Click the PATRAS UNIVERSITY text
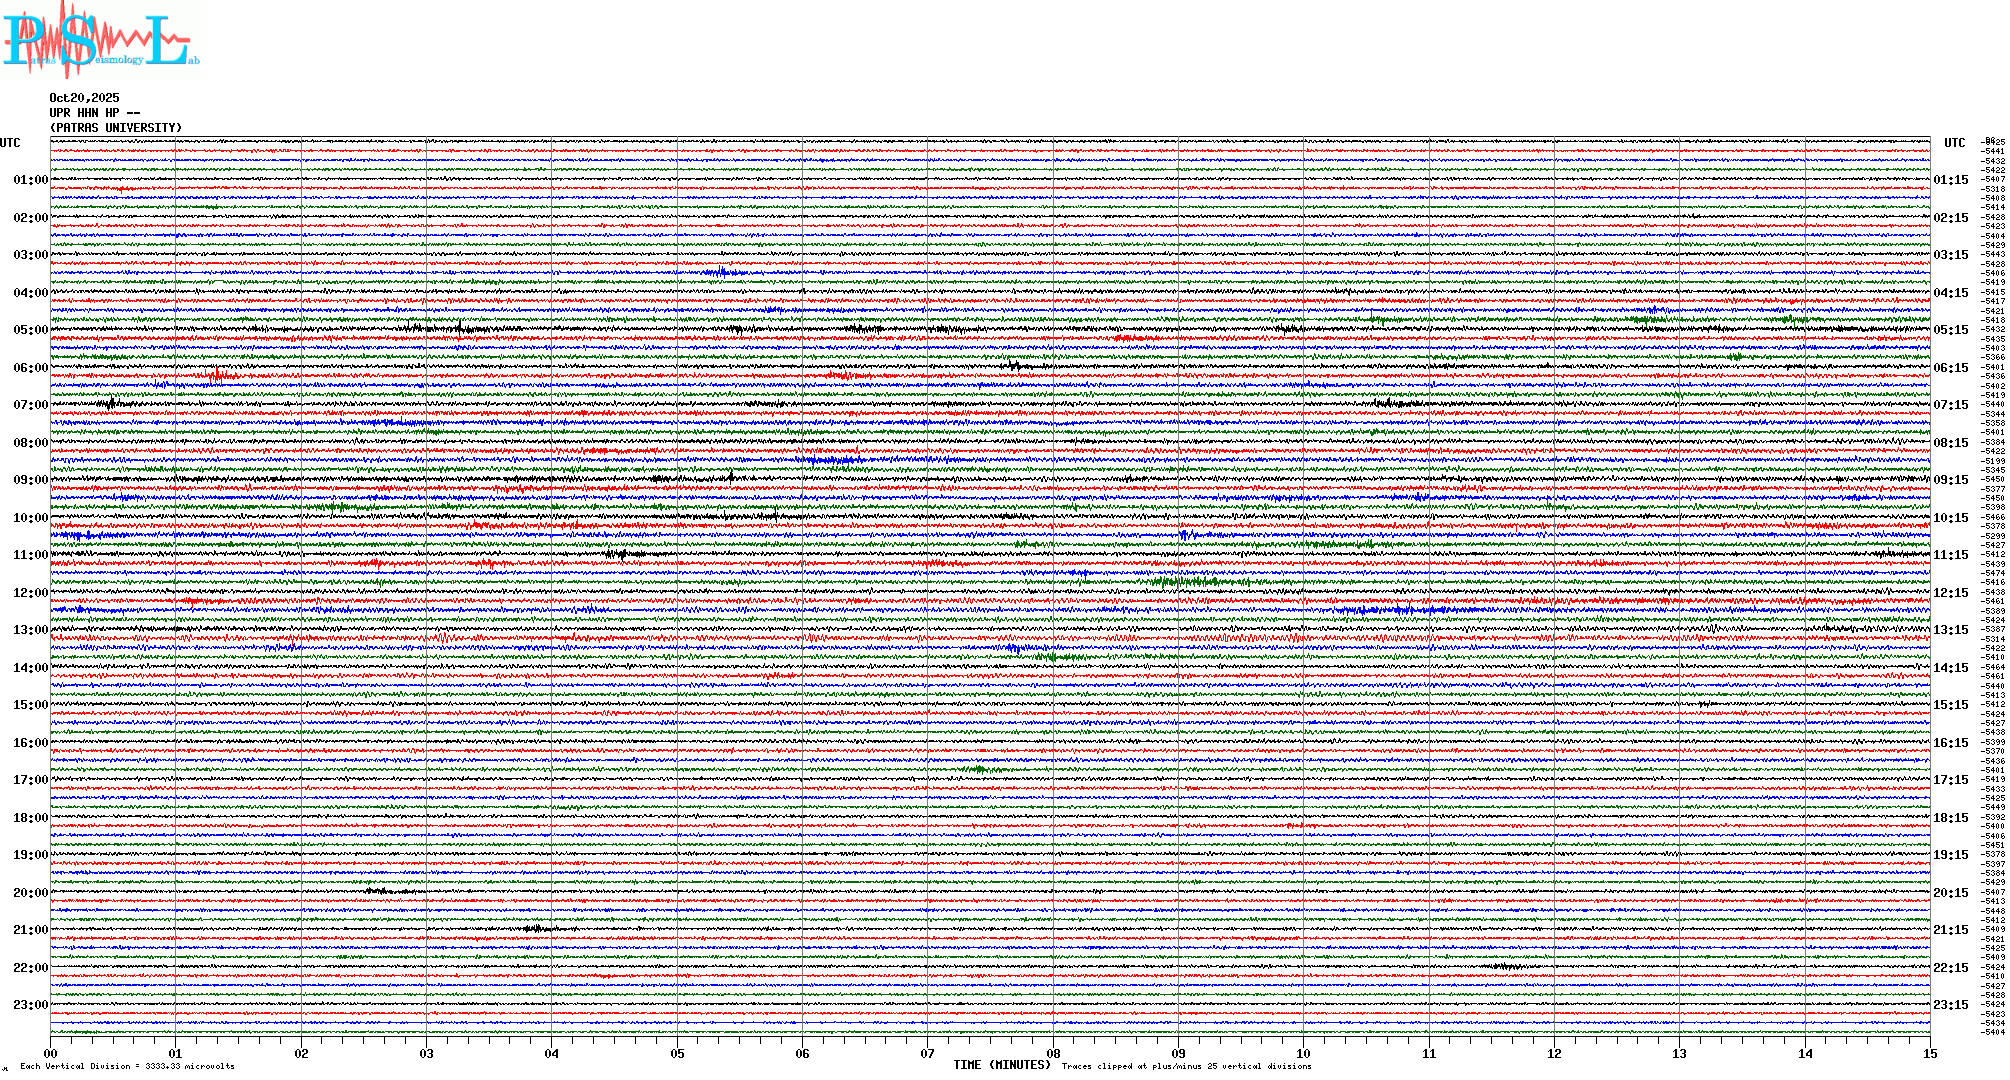 [x=116, y=128]
